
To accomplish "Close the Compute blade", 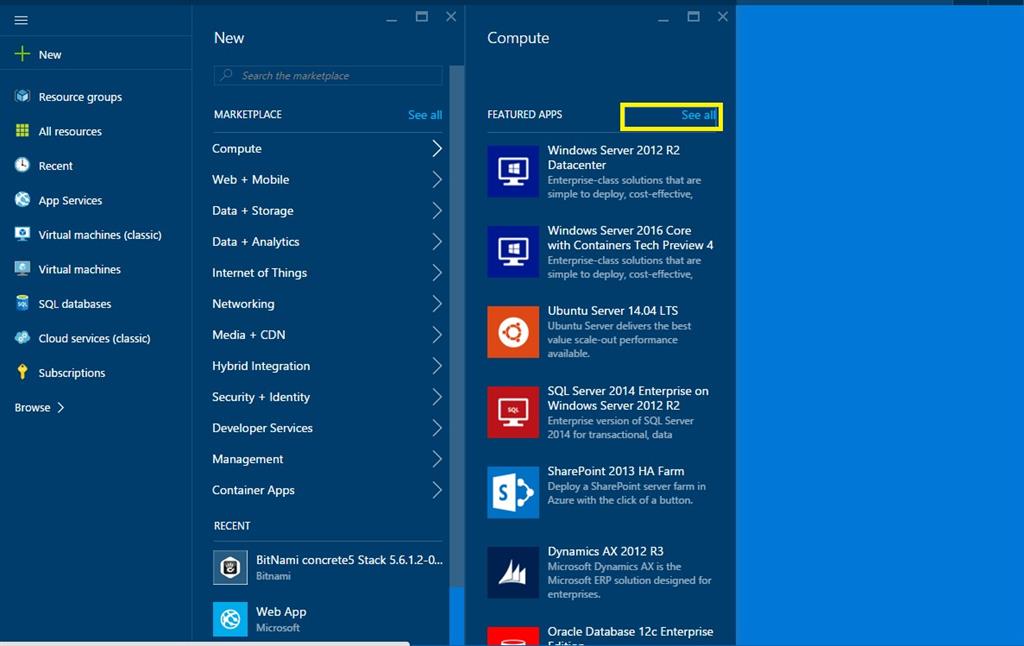I will (x=722, y=16).
